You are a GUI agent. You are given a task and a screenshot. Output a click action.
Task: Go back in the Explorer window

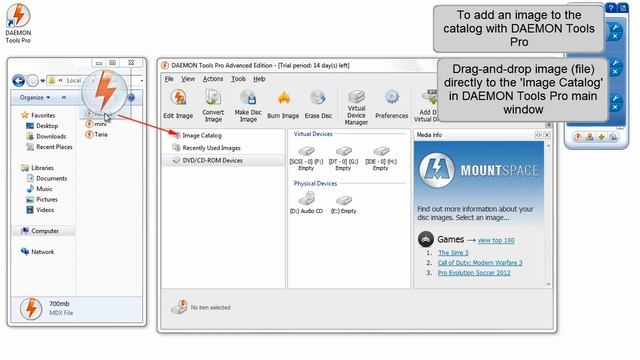tap(18, 80)
